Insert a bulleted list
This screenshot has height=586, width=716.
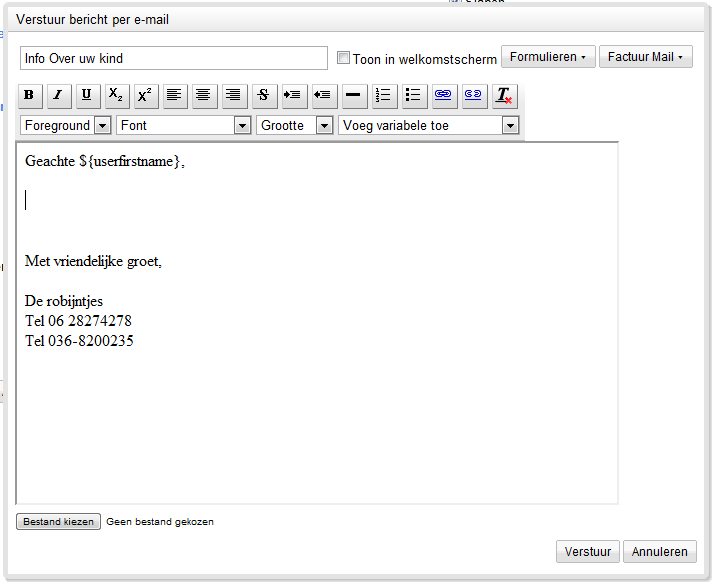pos(413,96)
